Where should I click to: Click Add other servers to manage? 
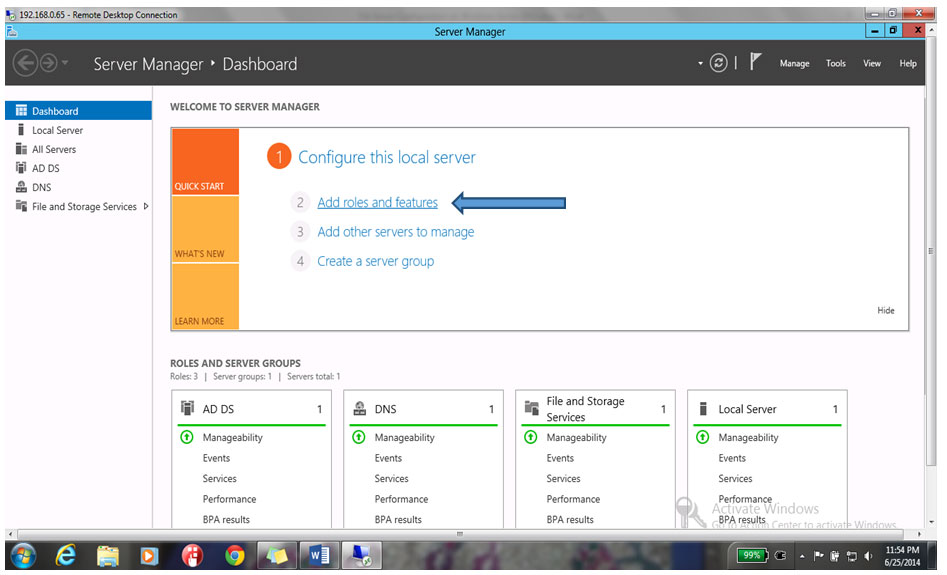coord(396,232)
